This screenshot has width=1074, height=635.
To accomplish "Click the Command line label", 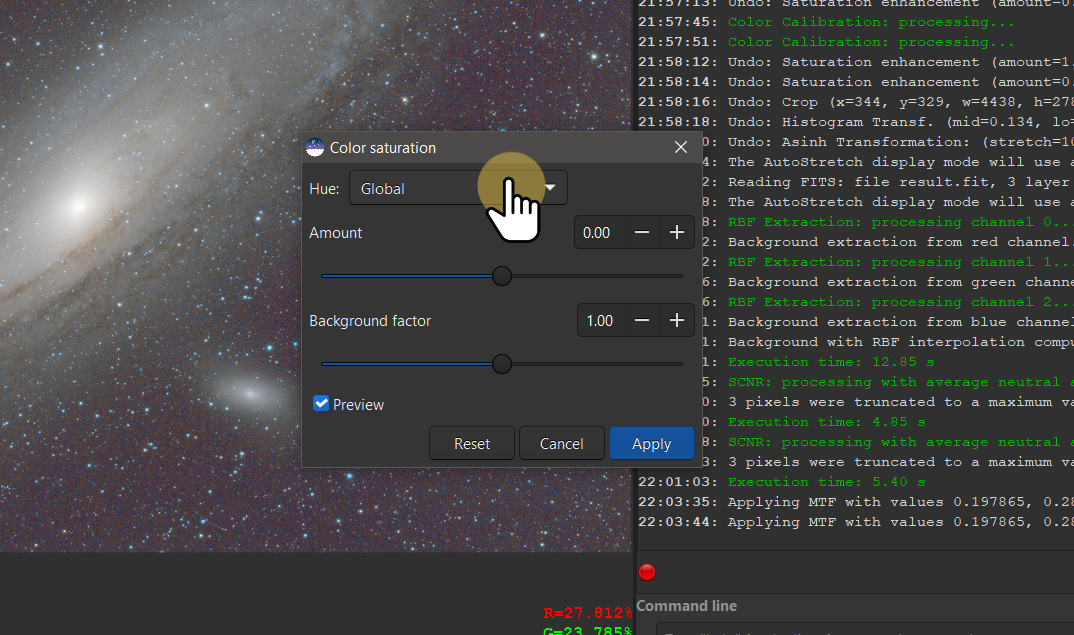I will pyautogui.click(x=686, y=605).
